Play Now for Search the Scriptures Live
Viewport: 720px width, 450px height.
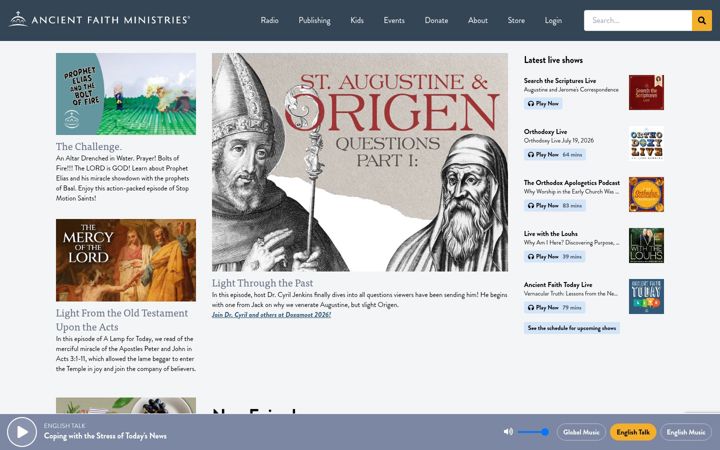(543, 103)
